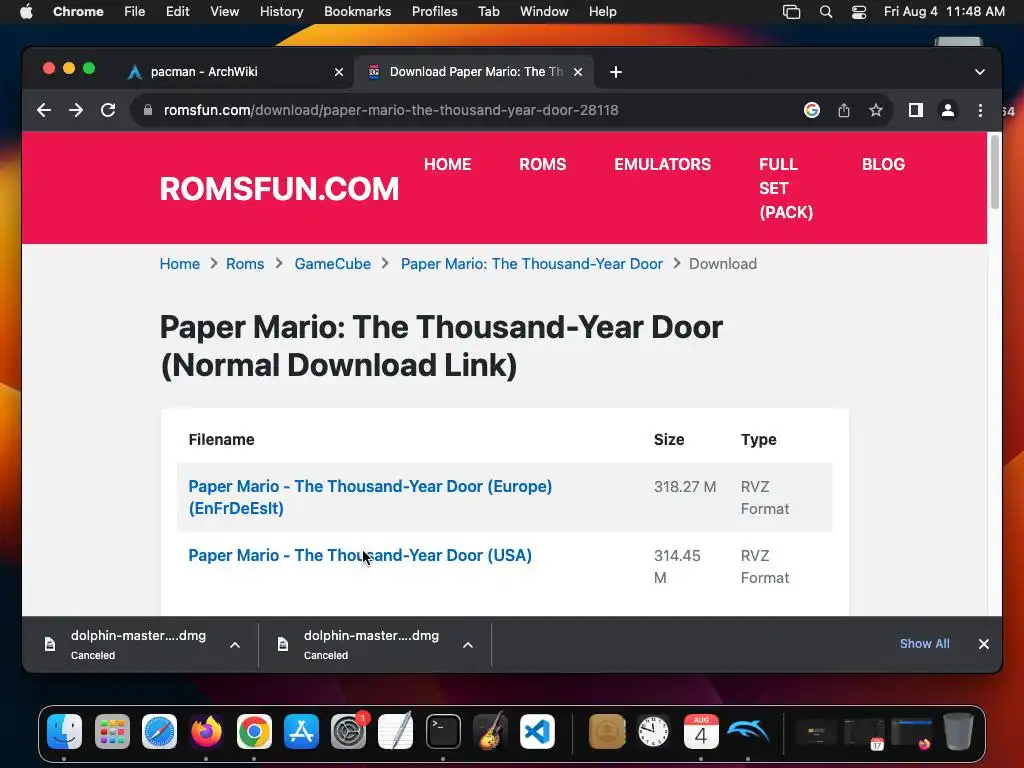
Task: Open the Google icon in address bar
Action: (812, 110)
